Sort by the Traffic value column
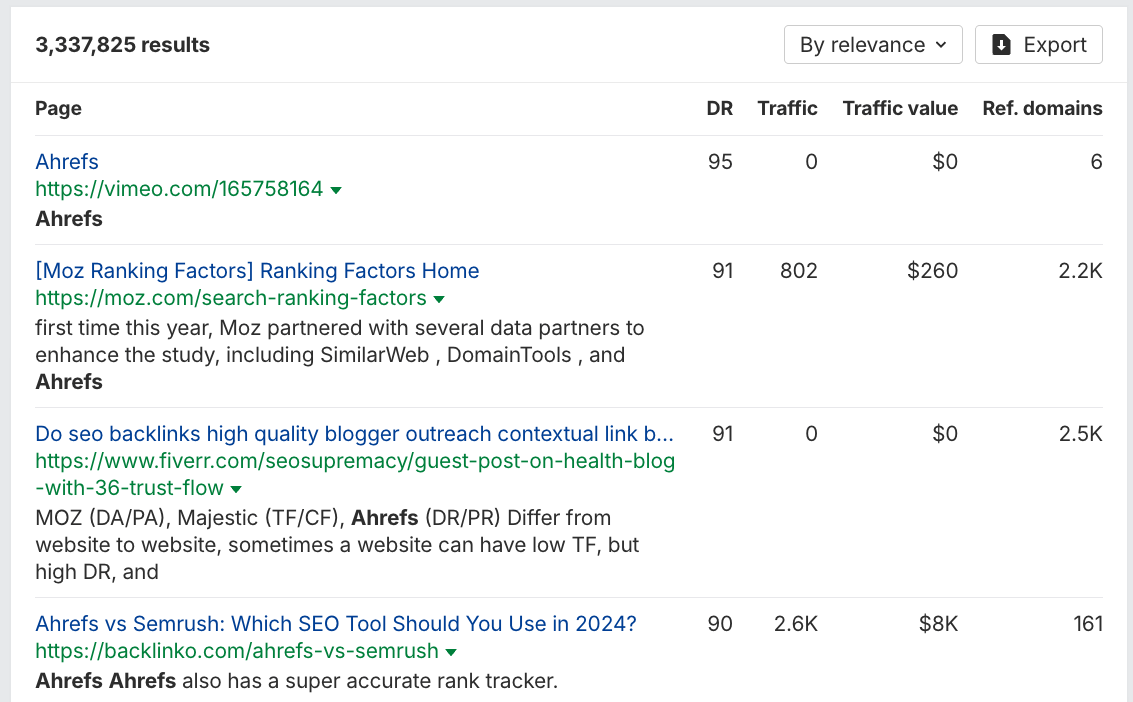The height and width of the screenshot is (702, 1133). click(x=899, y=108)
